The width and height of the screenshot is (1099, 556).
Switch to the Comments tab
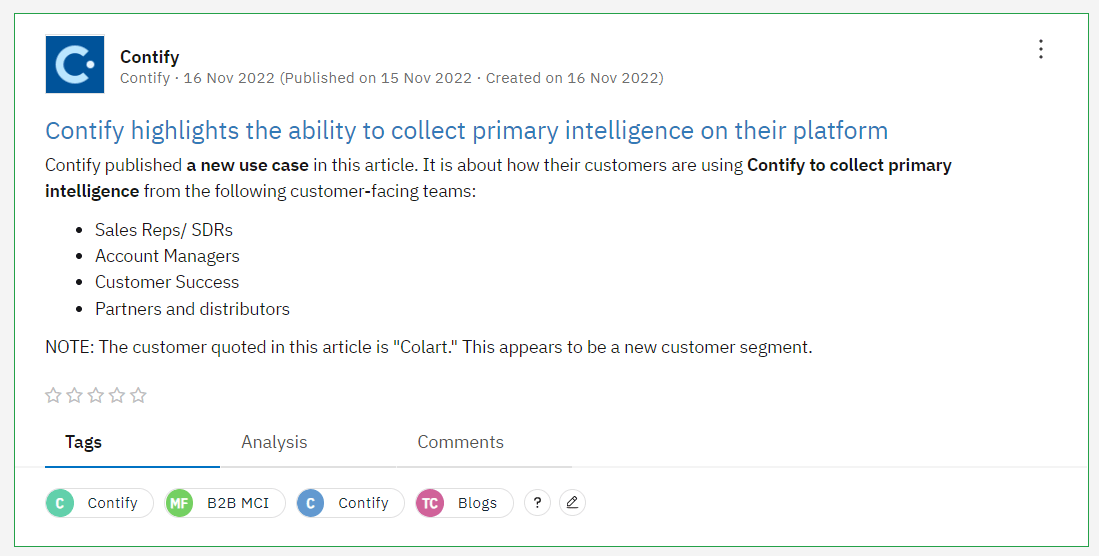click(x=460, y=442)
